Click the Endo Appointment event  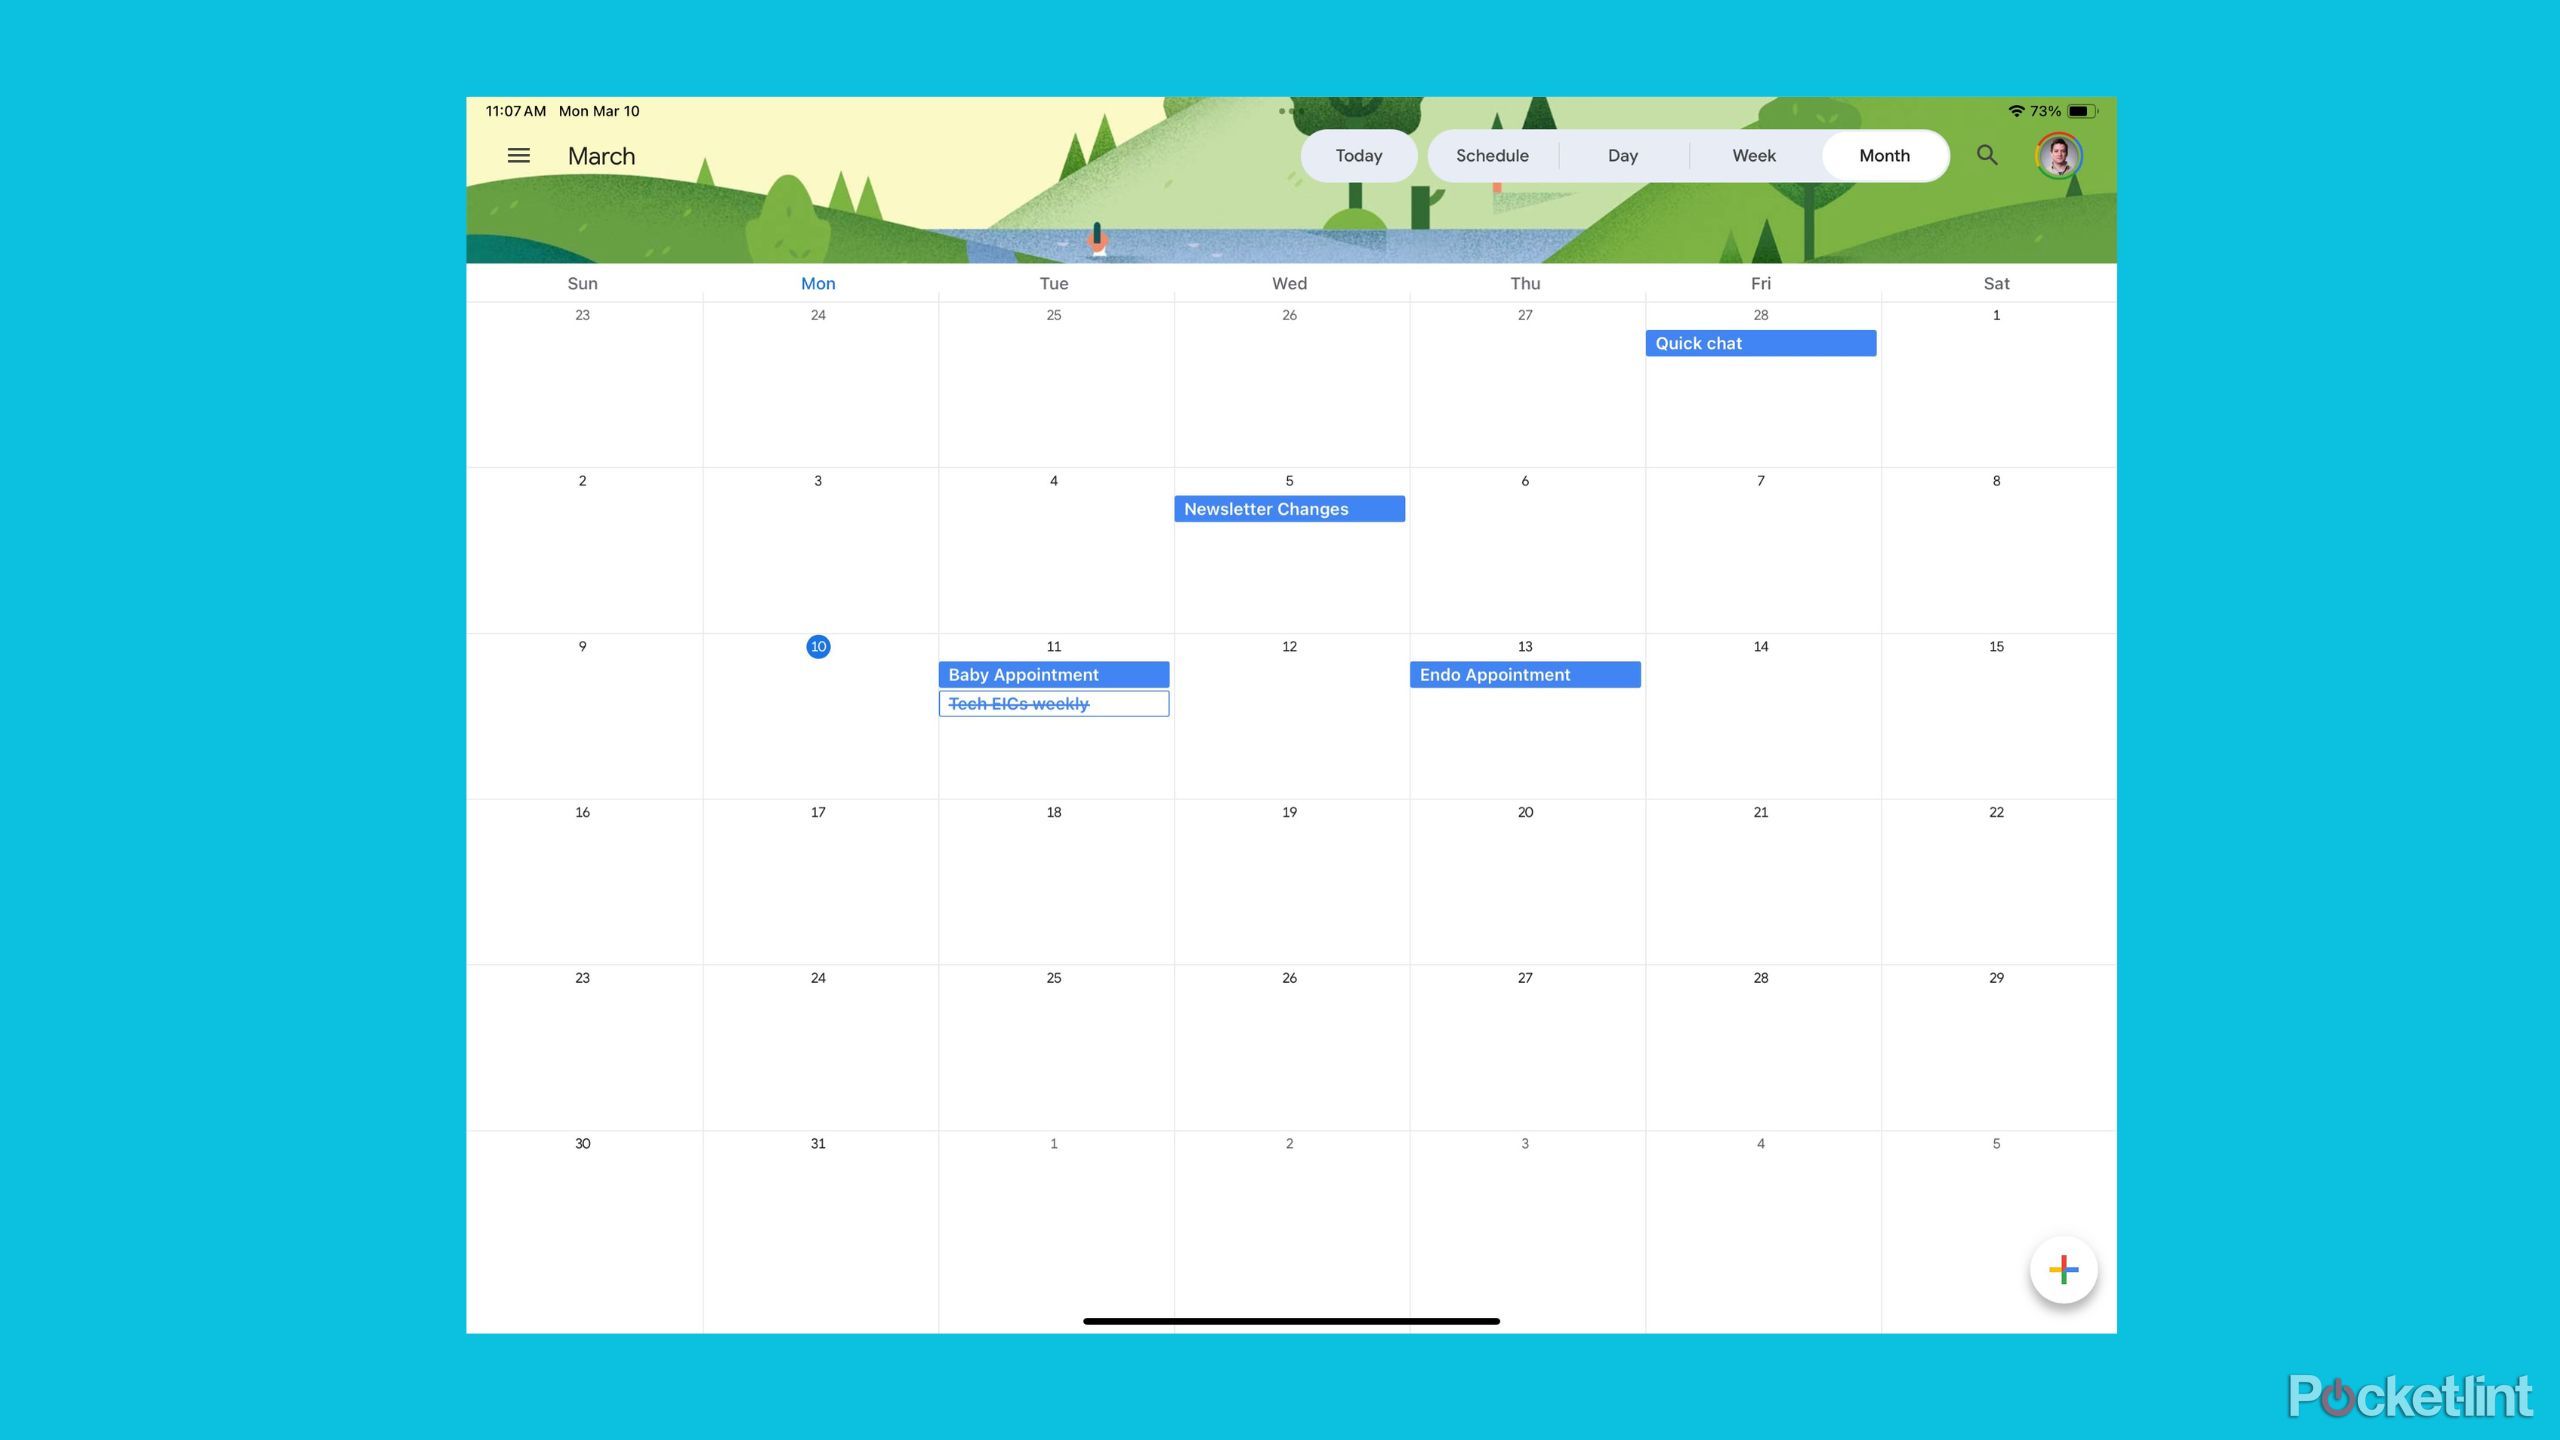[1523, 673]
